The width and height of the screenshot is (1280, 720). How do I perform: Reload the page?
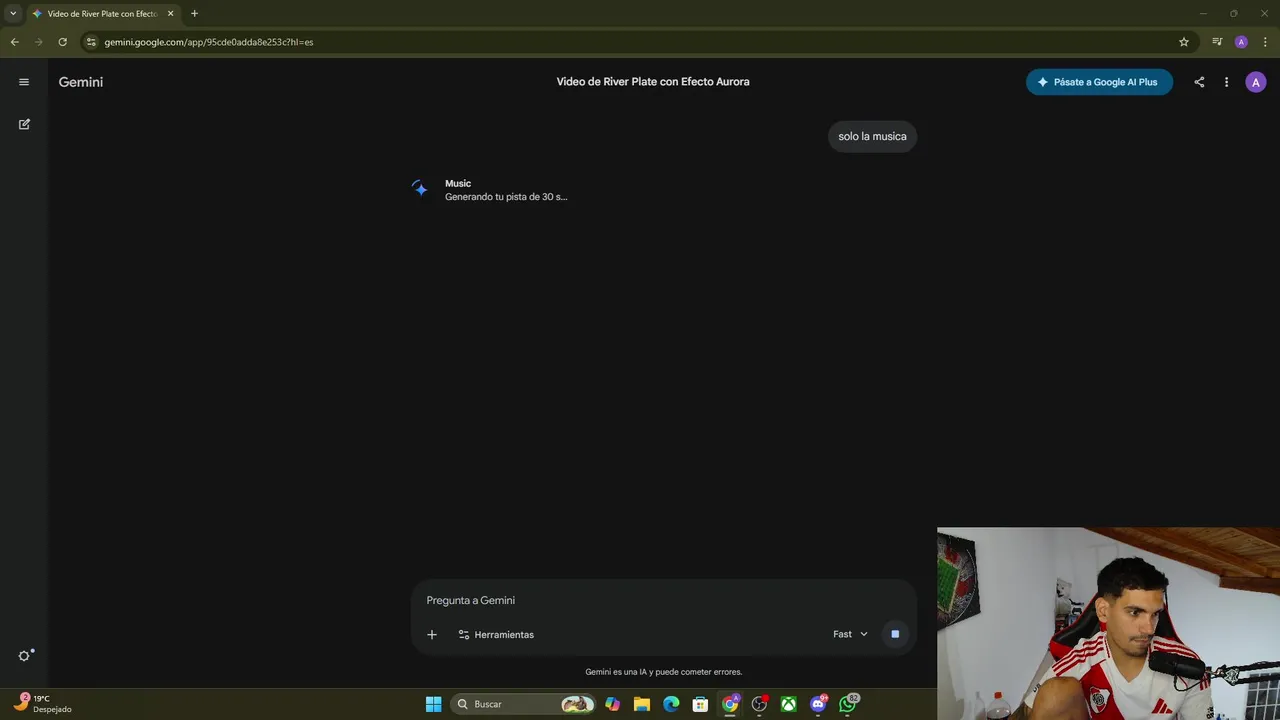(x=62, y=42)
